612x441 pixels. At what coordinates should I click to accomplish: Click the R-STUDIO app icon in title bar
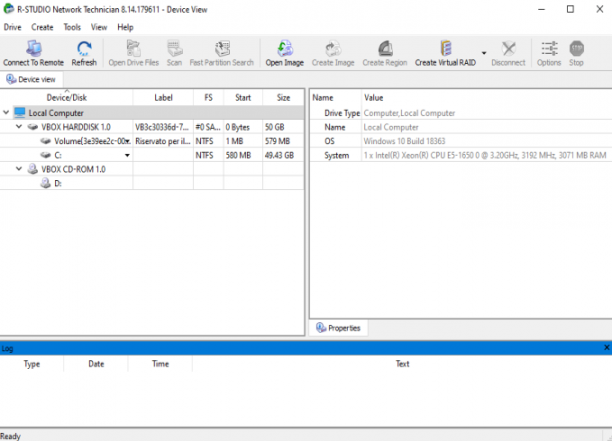point(8,9)
